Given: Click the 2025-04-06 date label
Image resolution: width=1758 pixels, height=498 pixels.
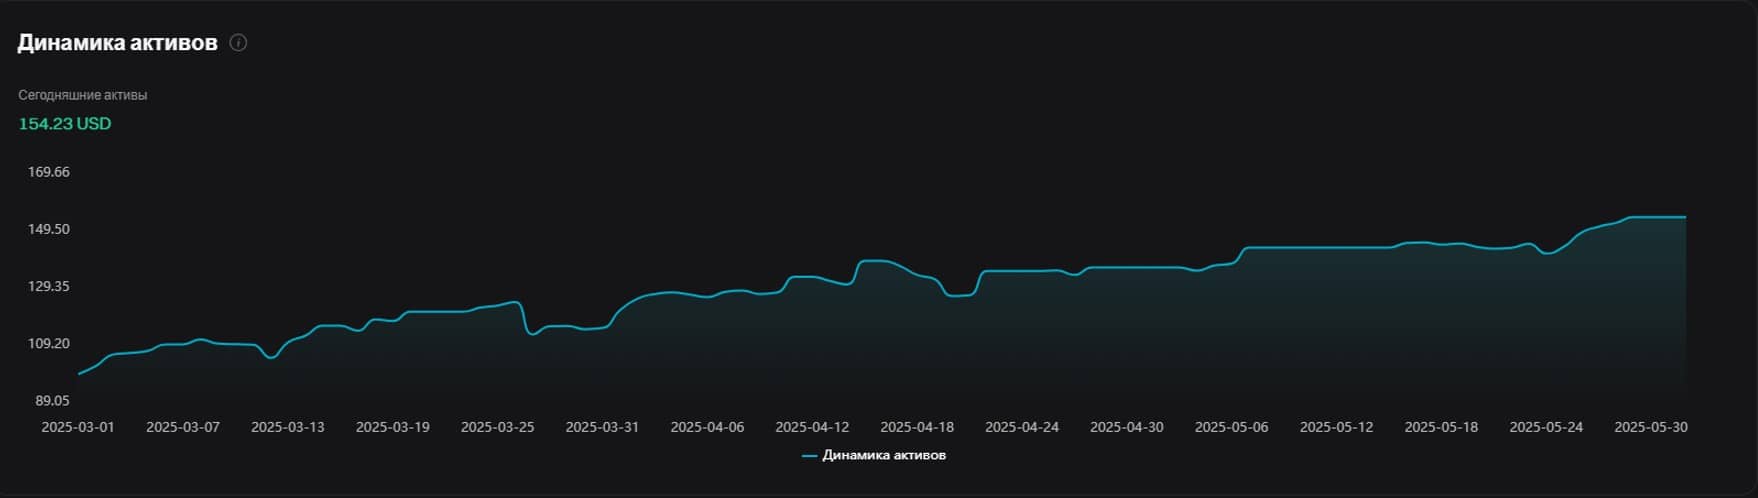Looking at the screenshot, I should click(707, 427).
